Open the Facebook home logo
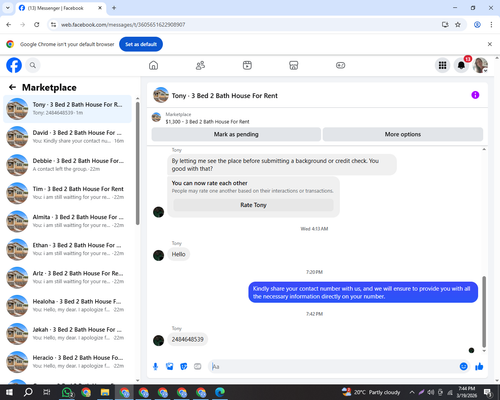500x400 pixels. click(14, 65)
